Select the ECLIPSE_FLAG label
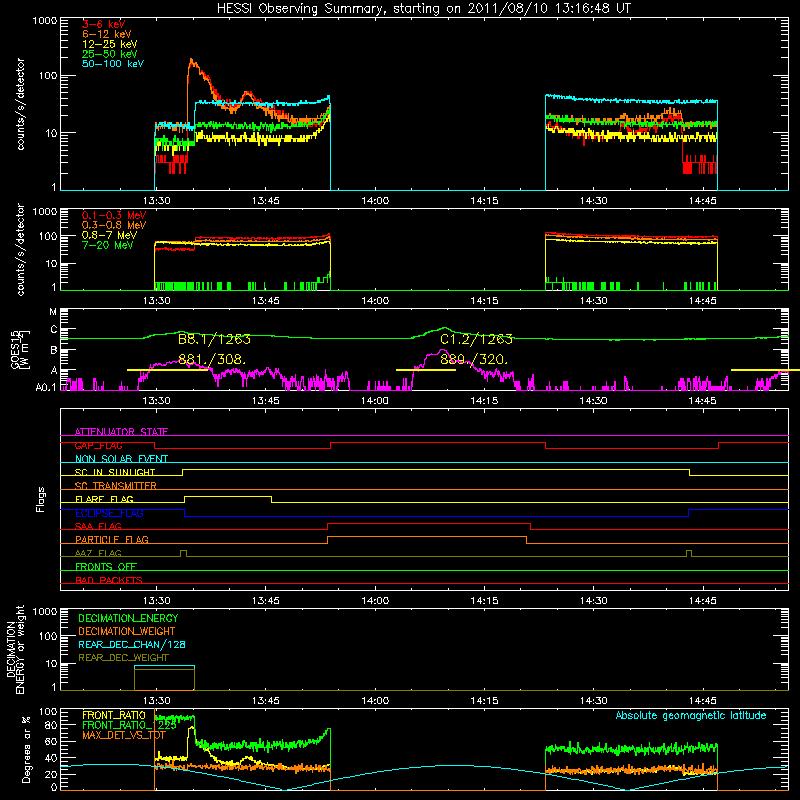This screenshot has height=800, width=800. (109, 513)
